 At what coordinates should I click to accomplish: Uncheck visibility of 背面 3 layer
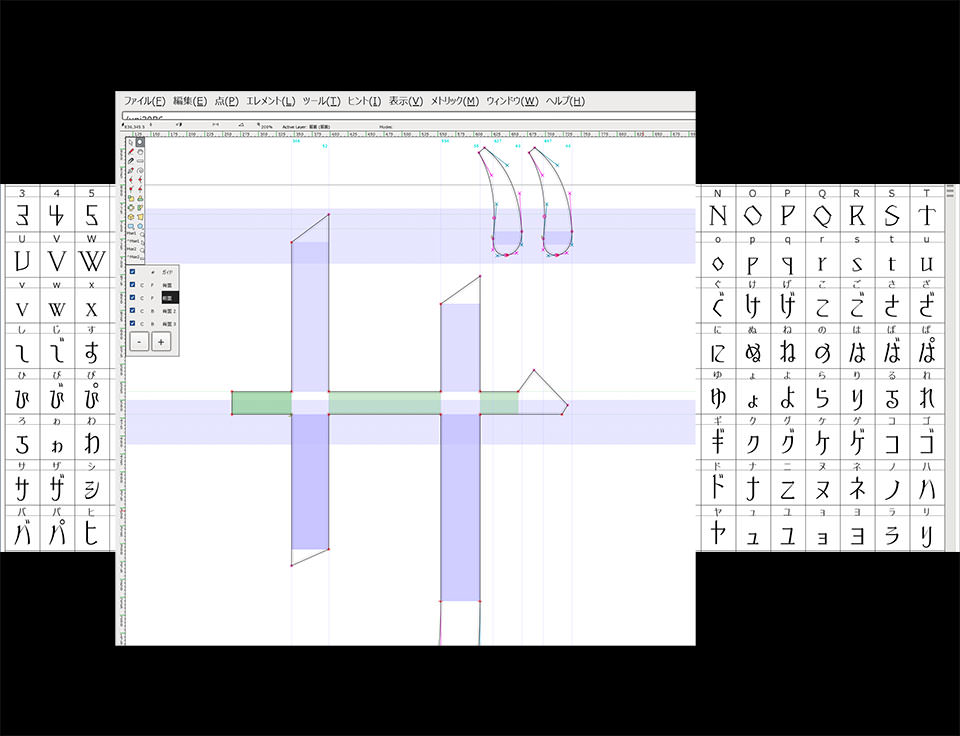click(x=132, y=324)
